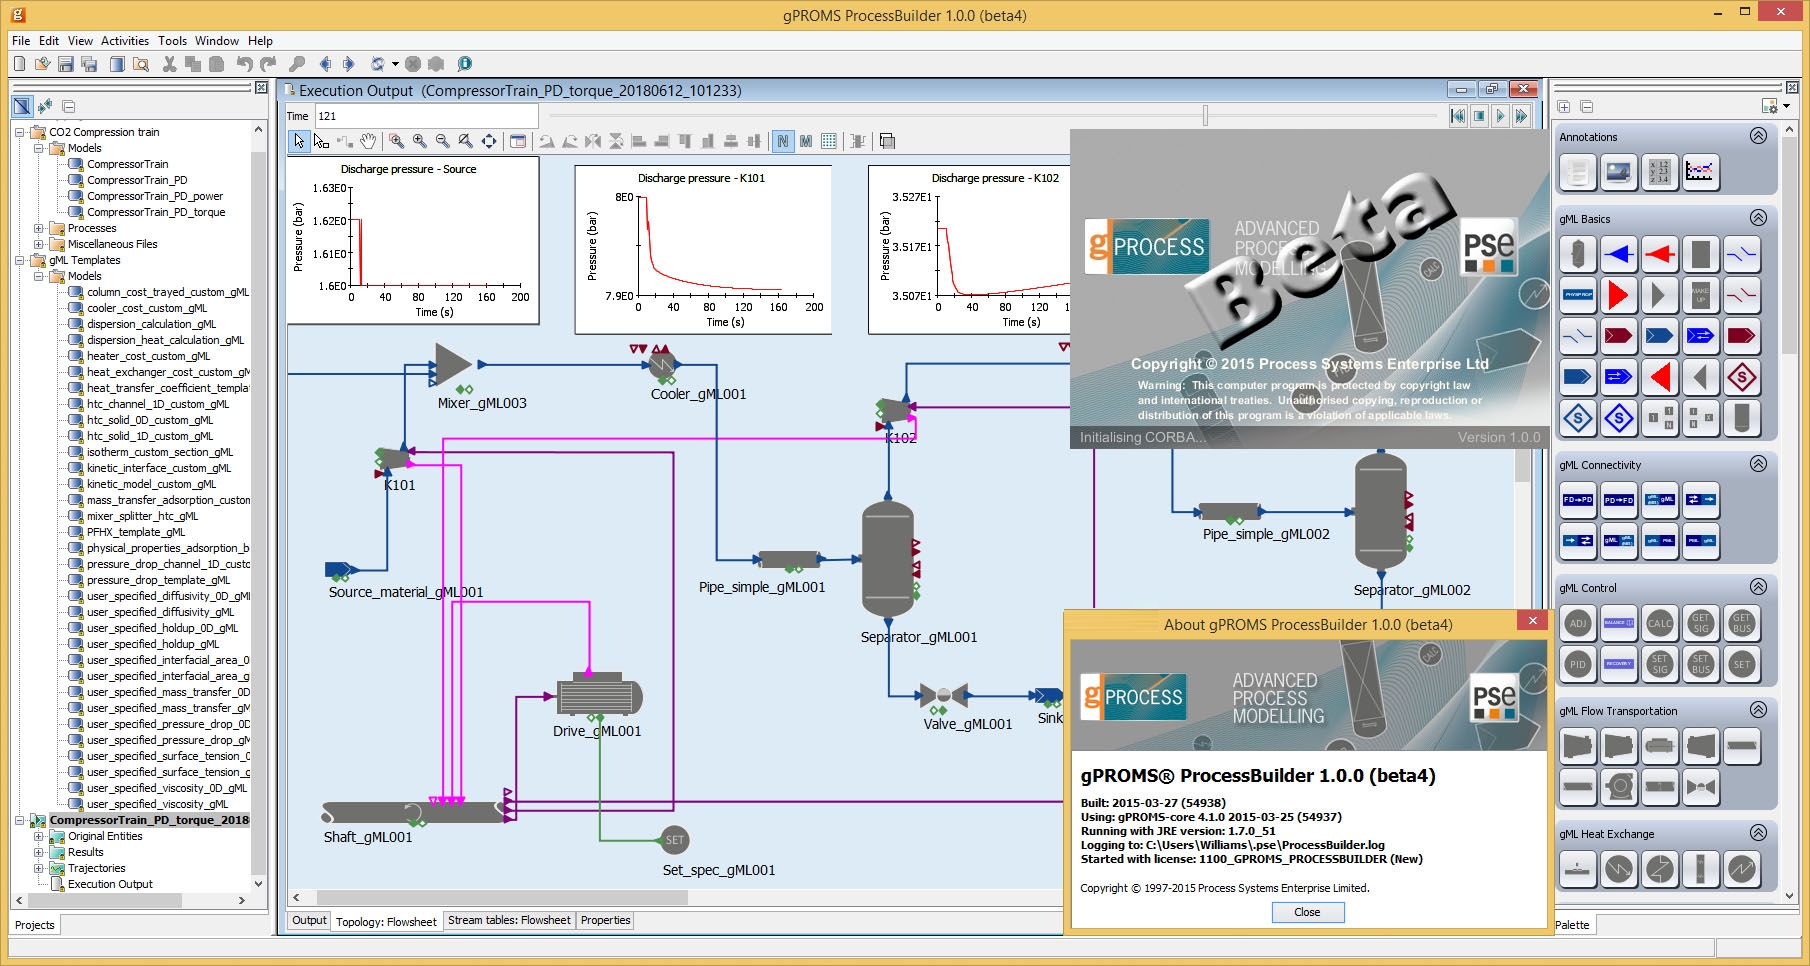Screen dimensions: 1810x966
Task: Select CompressorTrain_PD_torque model in tree
Action: pyautogui.click(x=156, y=212)
